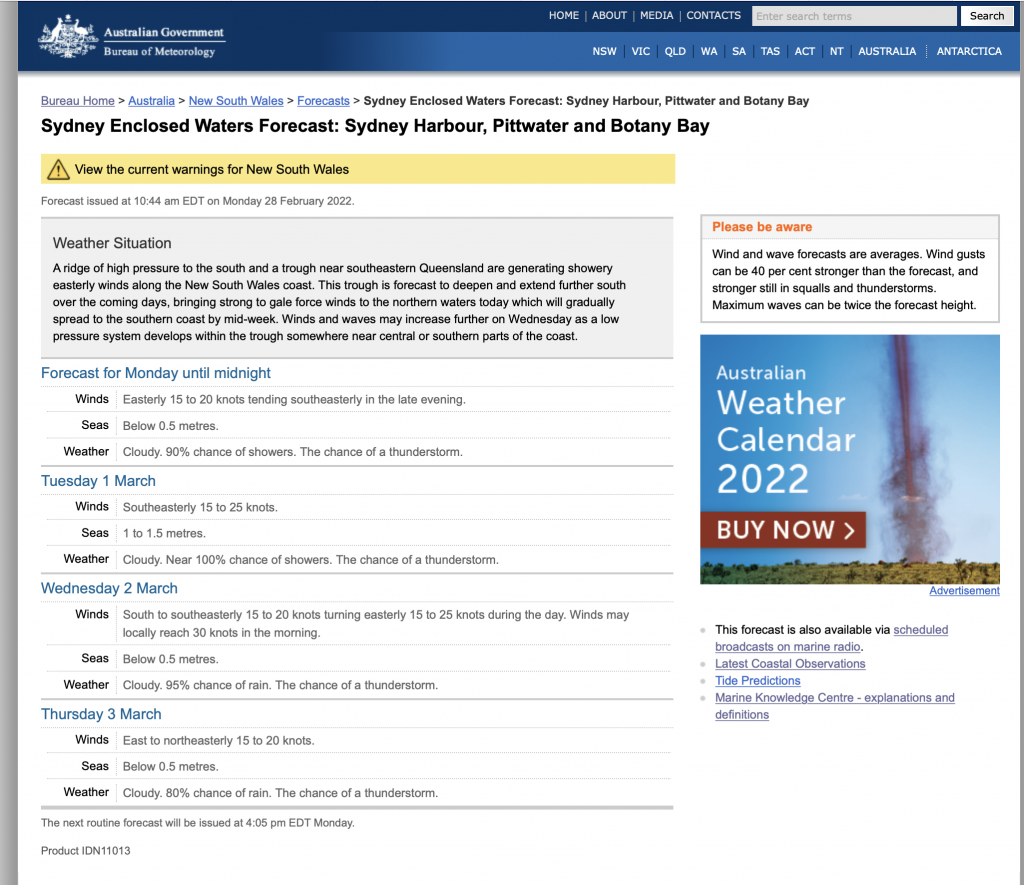Screen dimensions: 1024x885
Task: Select ACT in the state navigation
Action: point(805,51)
